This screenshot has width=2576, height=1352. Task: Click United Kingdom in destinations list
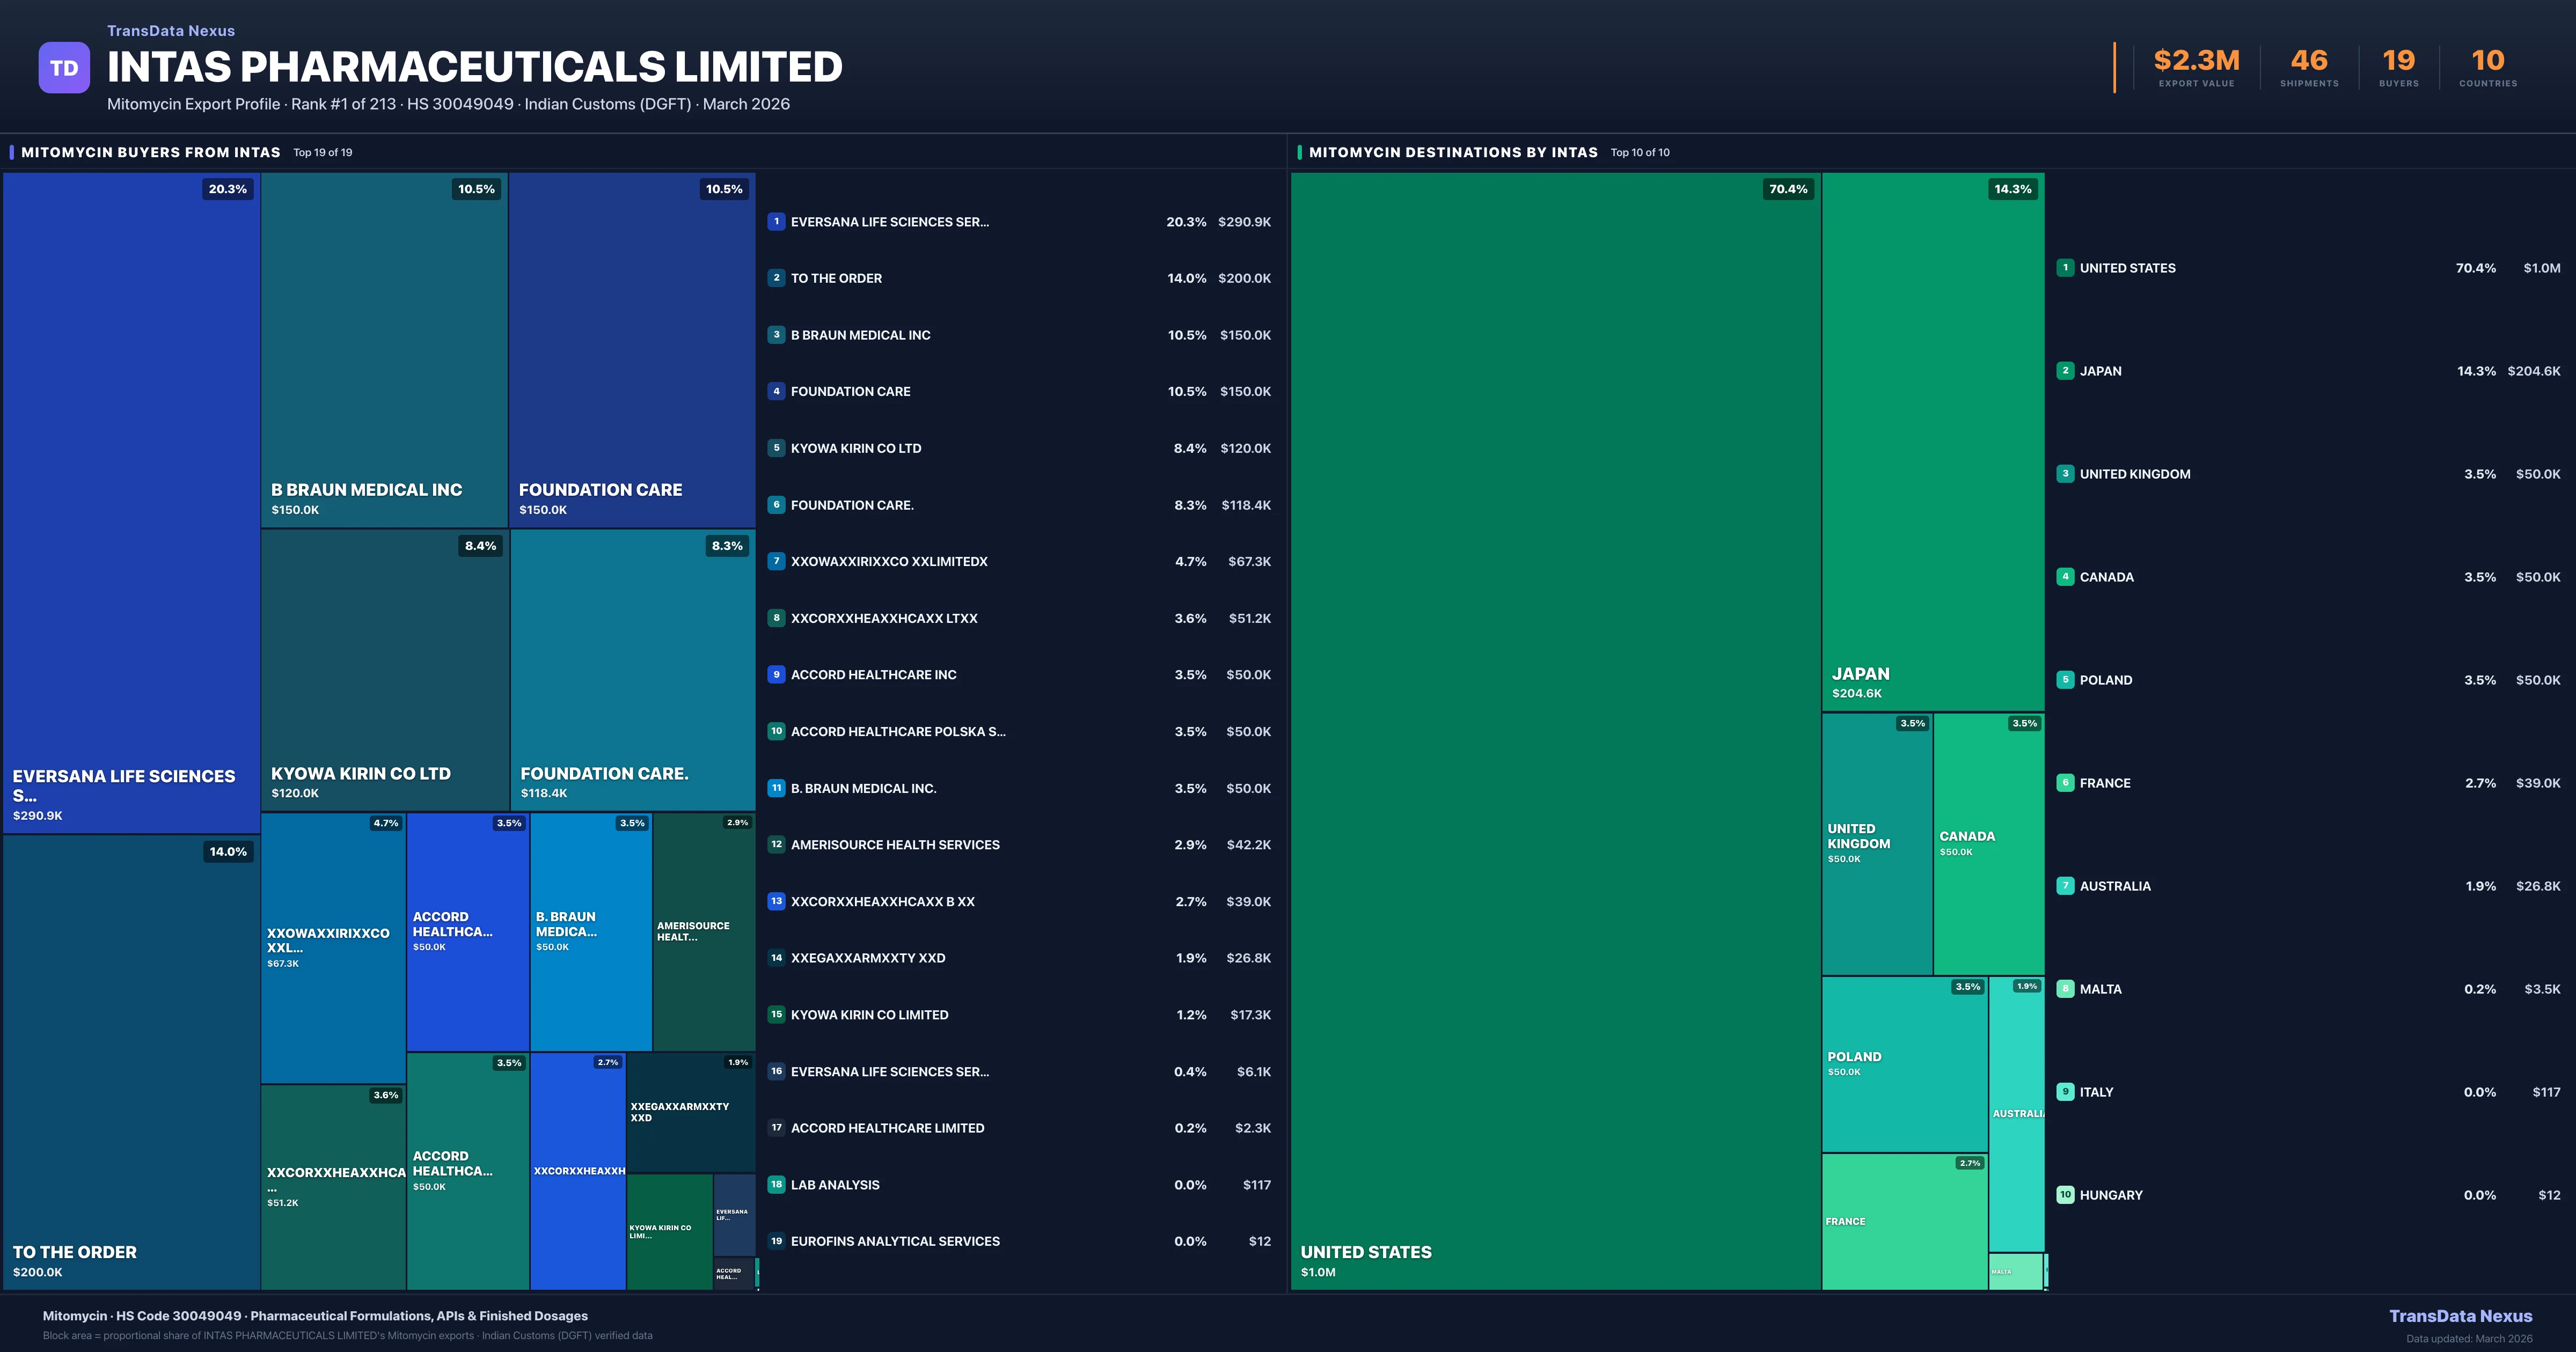coord(2135,474)
